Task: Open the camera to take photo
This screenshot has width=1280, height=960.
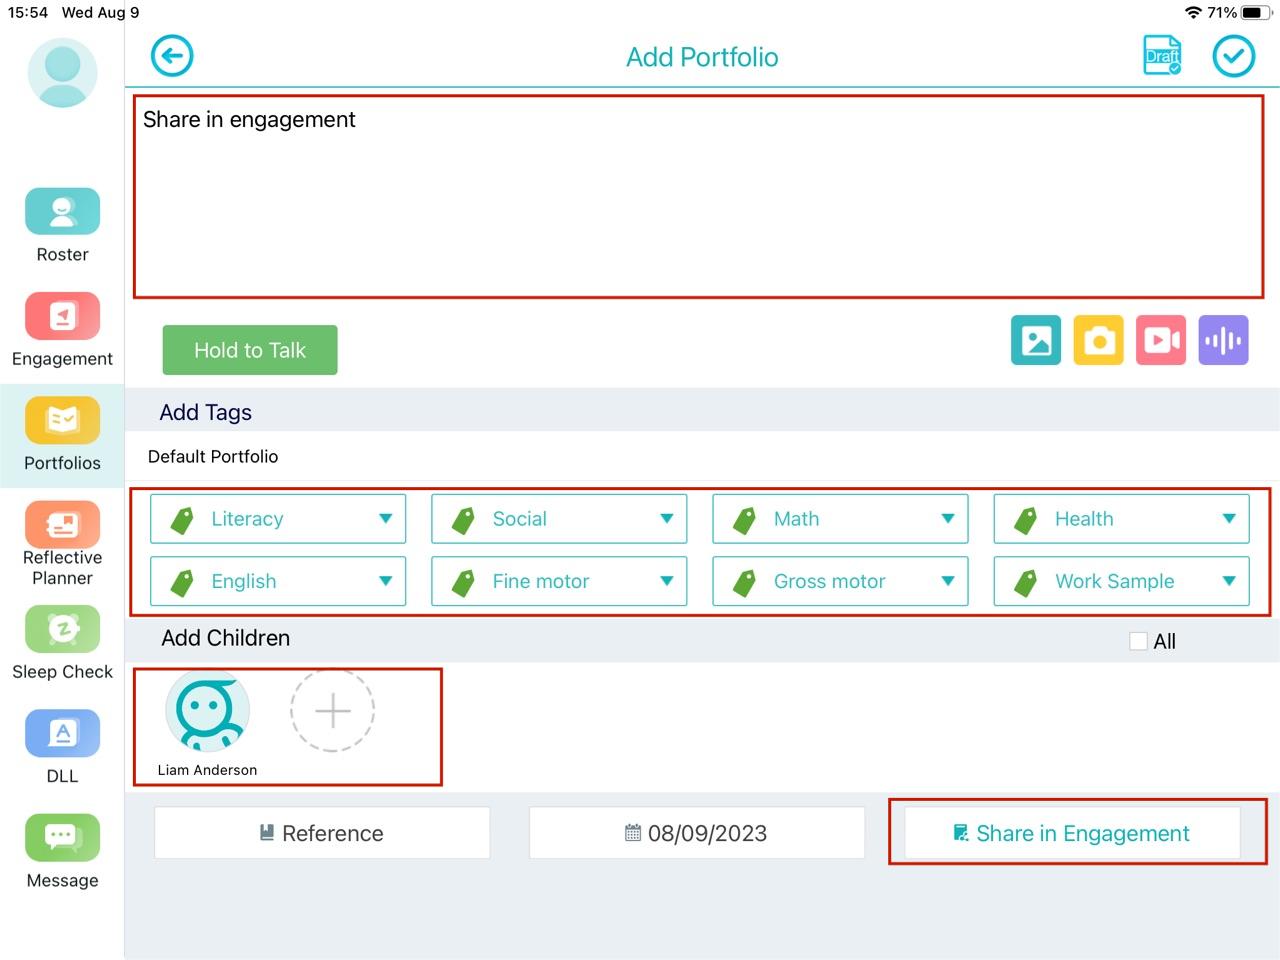Action: [1098, 340]
